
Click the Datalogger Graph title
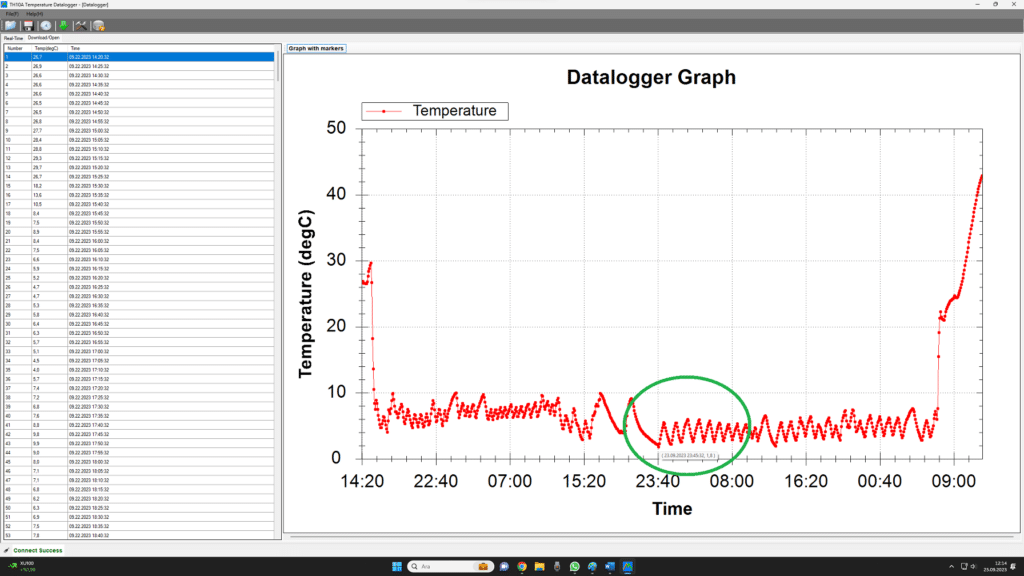(x=651, y=77)
